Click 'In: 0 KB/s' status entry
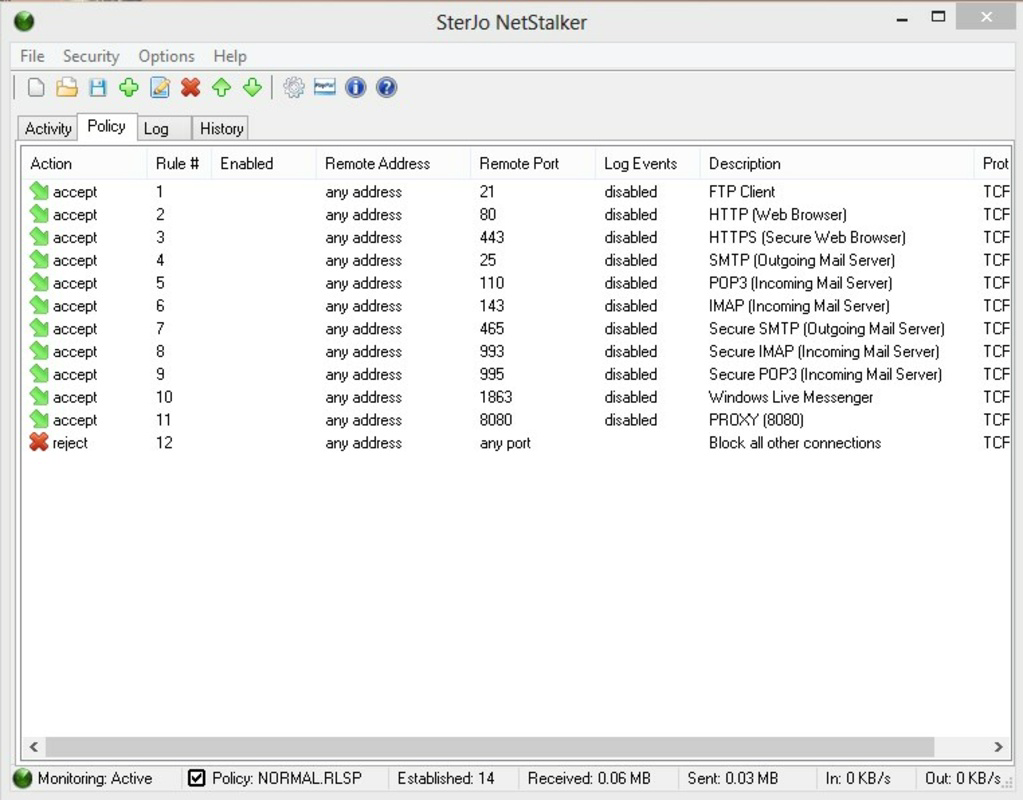 click(857, 778)
